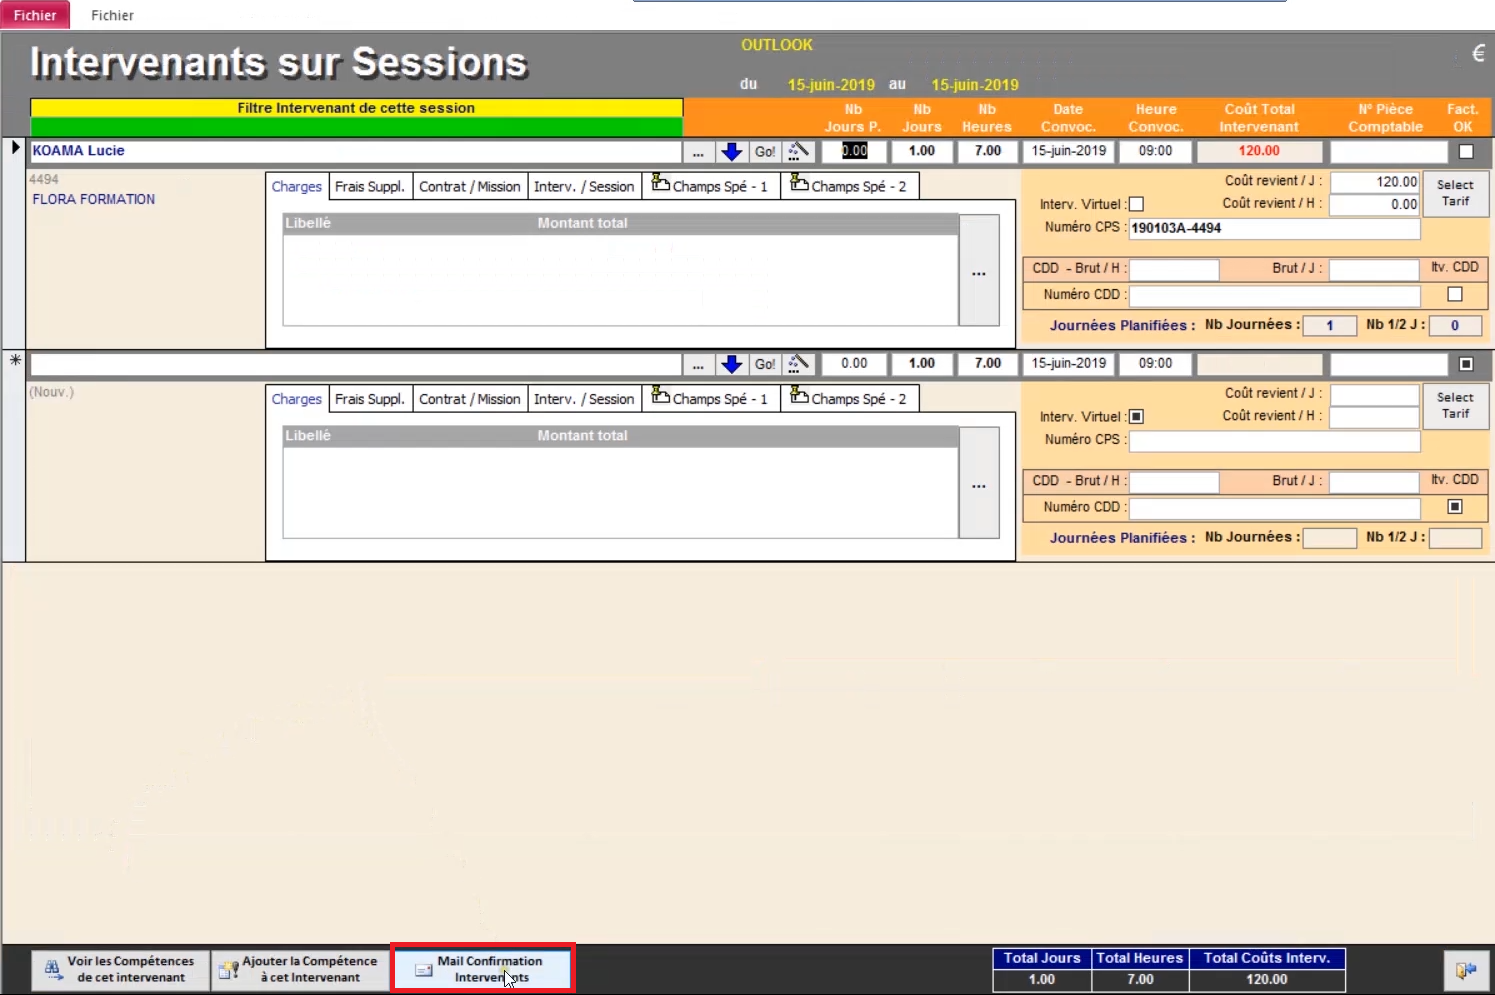Click the Numéro CPS field containing 190103A-4494

(1274, 228)
